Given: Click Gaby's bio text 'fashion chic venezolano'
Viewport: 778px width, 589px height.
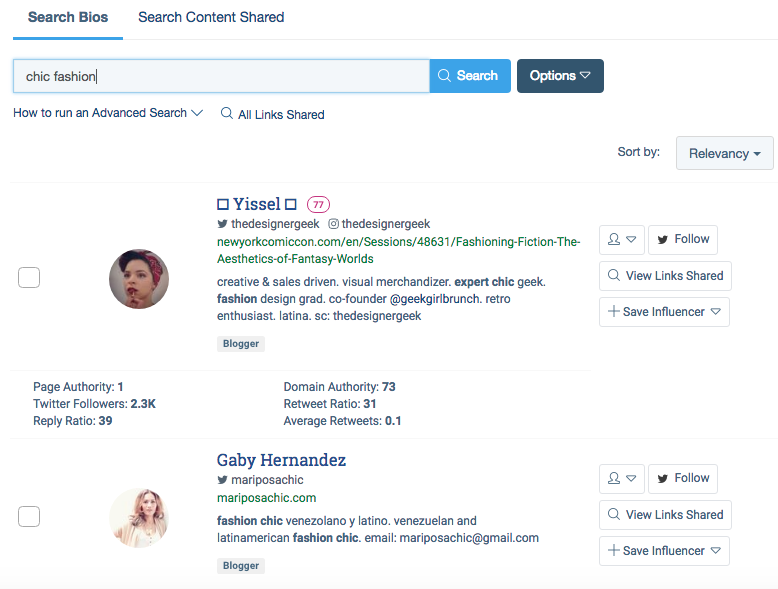Looking at the screenshot, I should [378, 529].
